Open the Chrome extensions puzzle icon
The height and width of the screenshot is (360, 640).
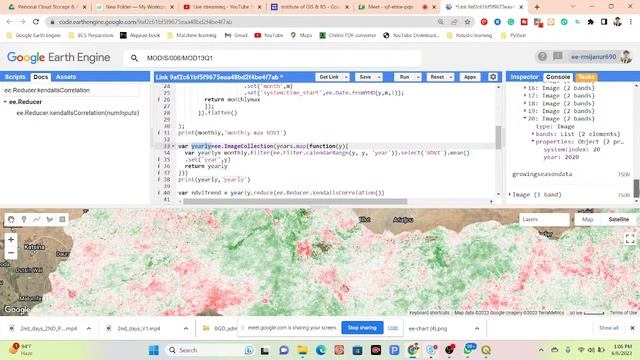(x=591, y=22)
